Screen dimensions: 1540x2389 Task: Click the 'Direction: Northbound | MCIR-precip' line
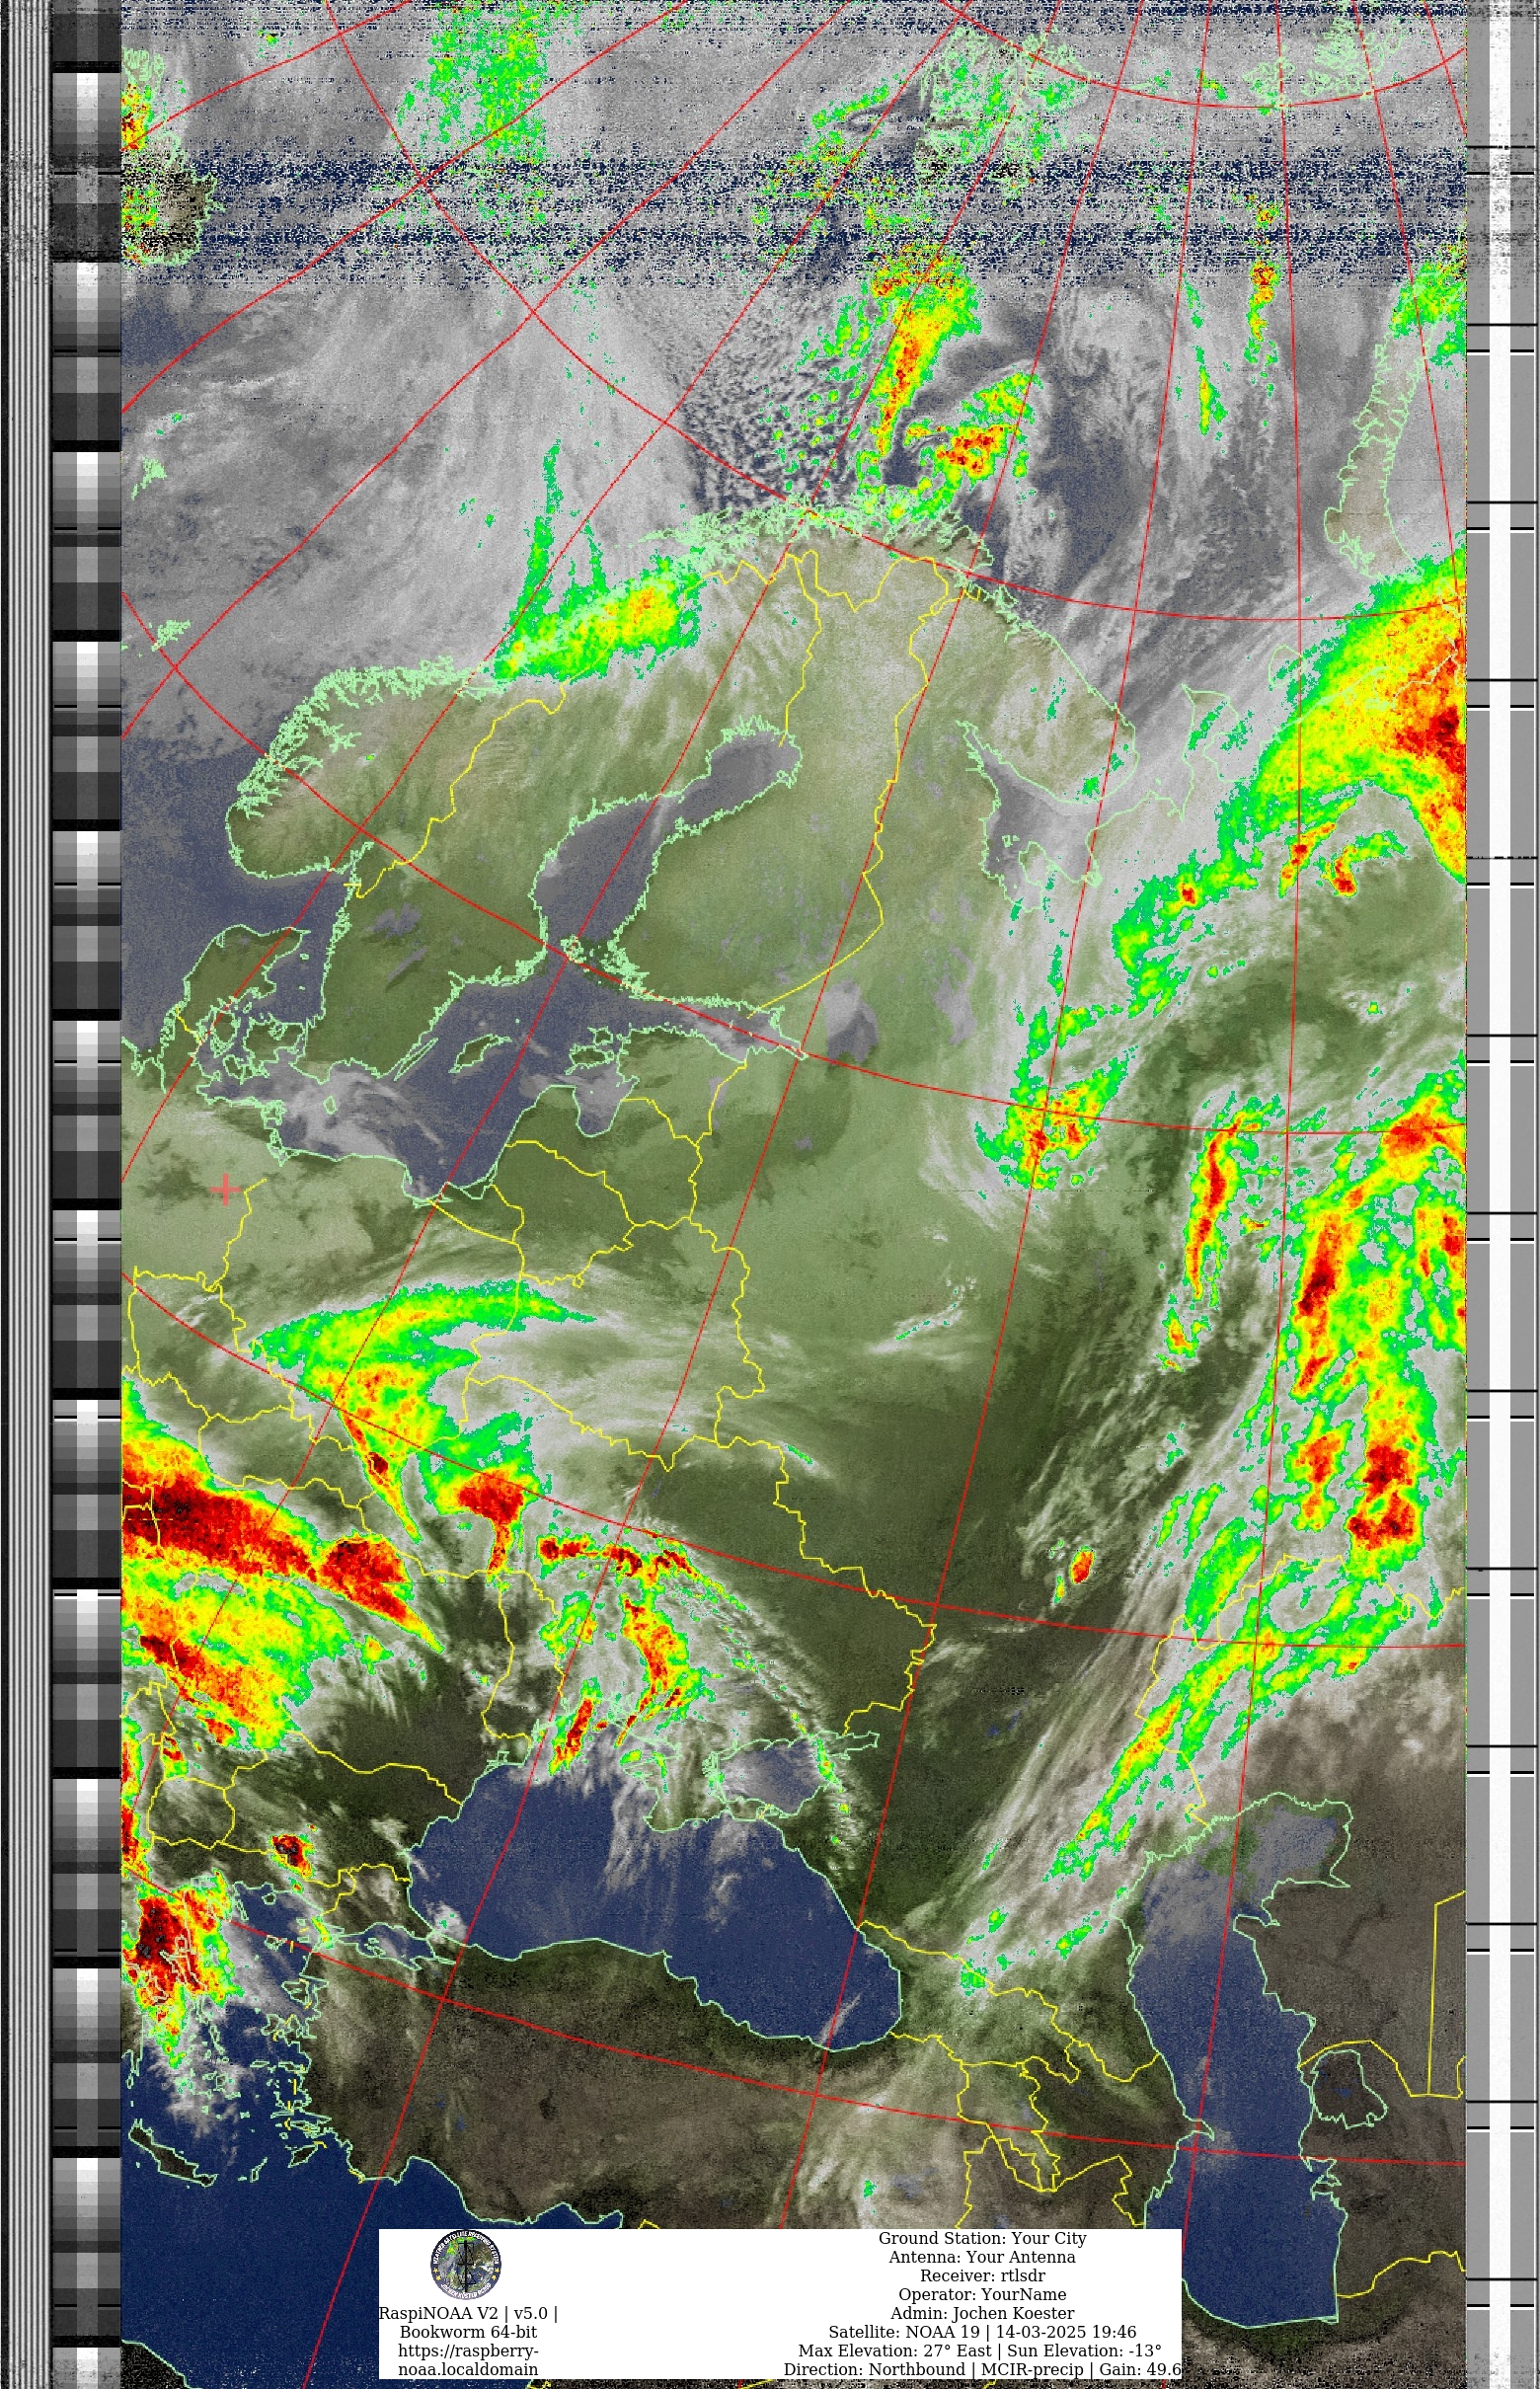click(982, 2369)
